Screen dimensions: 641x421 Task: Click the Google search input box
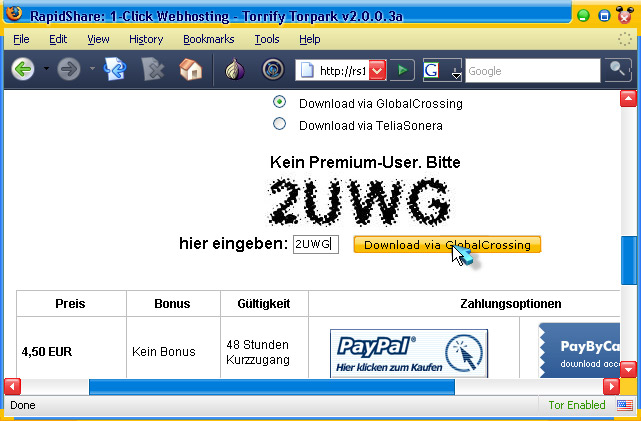[x=533, y=71]
